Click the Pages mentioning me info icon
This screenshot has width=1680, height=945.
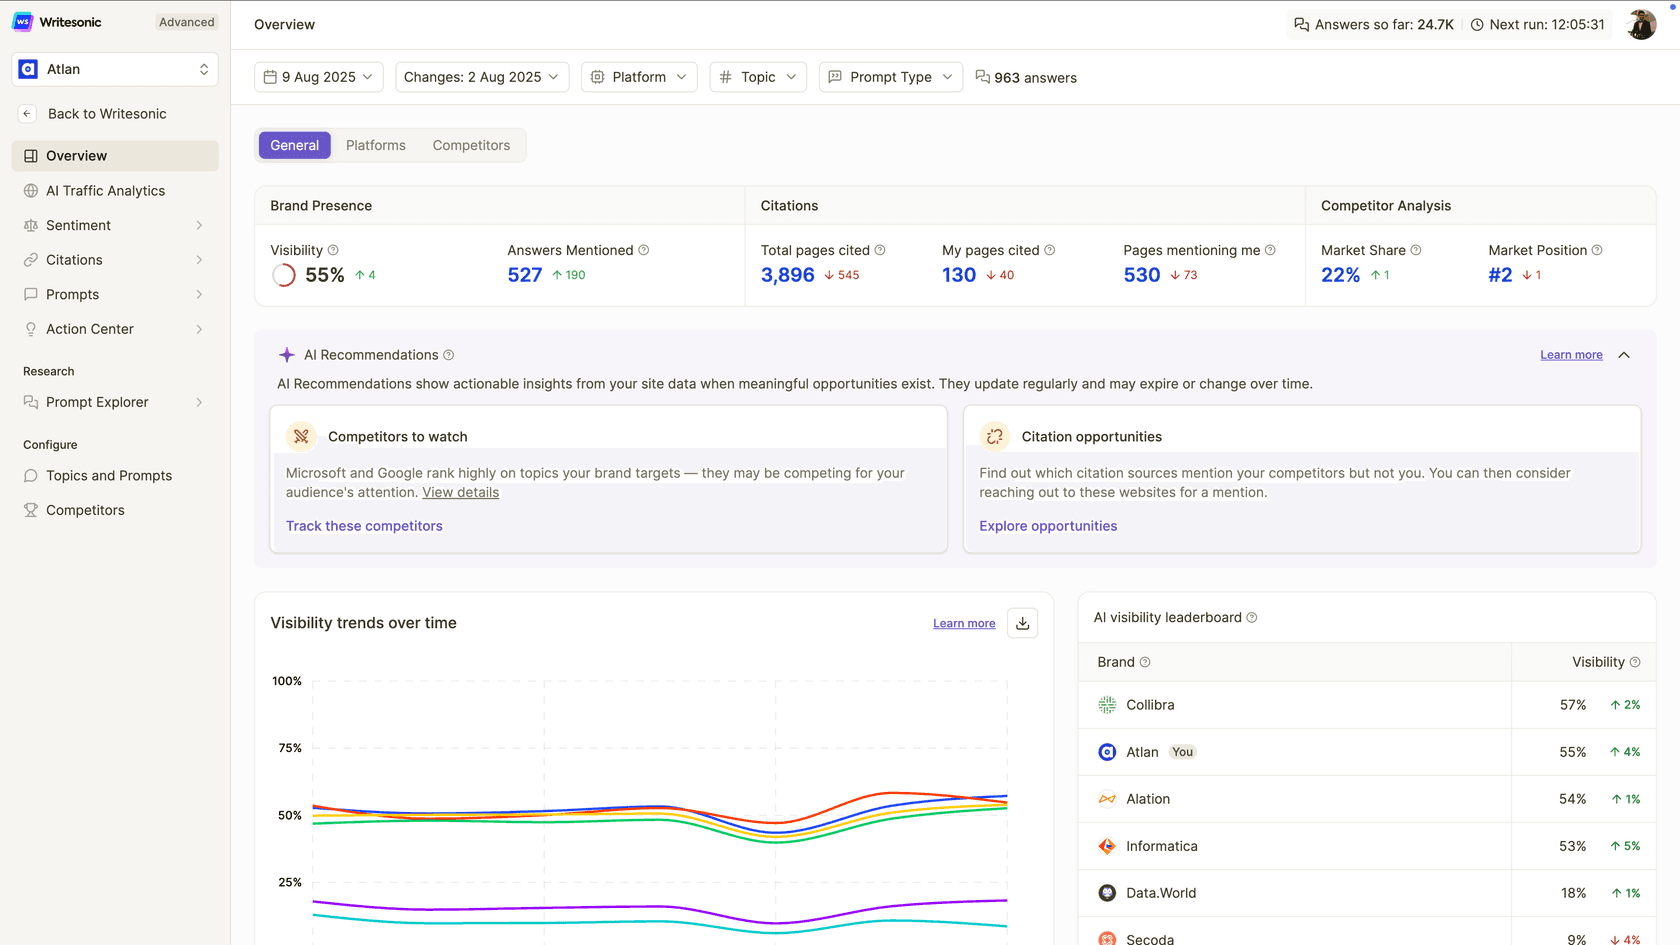1270,250
